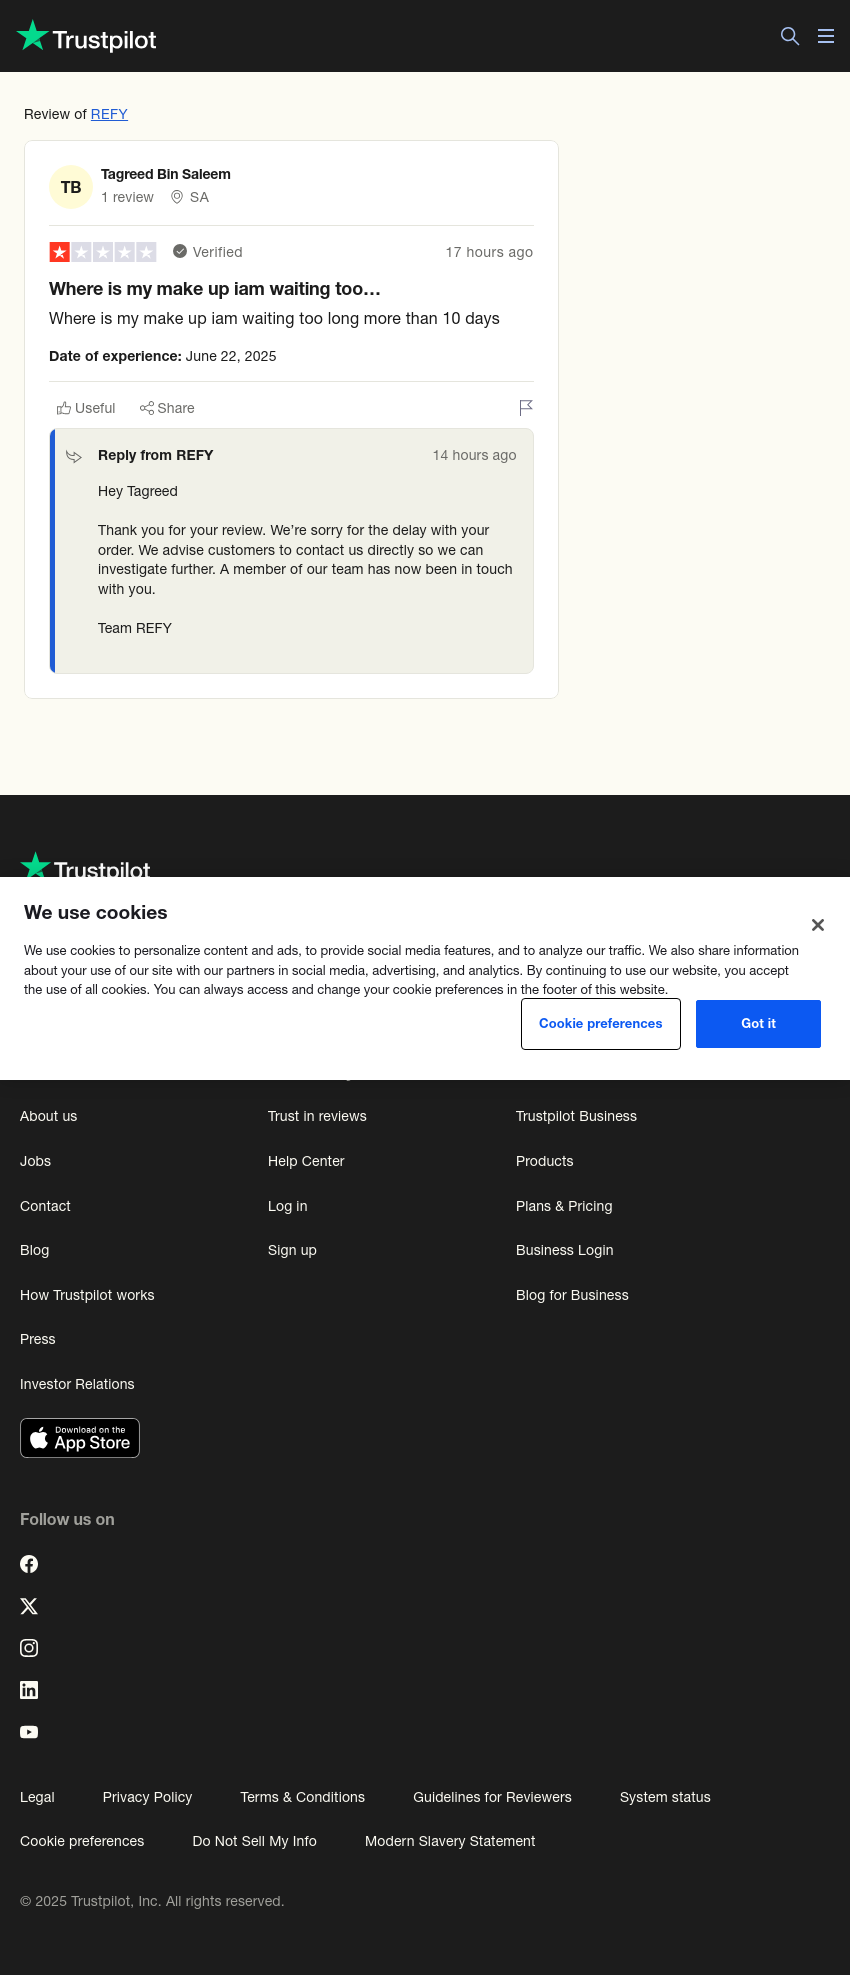Close the cookie banner with X
The image size is (850, 1975).
tap(818, 925)
